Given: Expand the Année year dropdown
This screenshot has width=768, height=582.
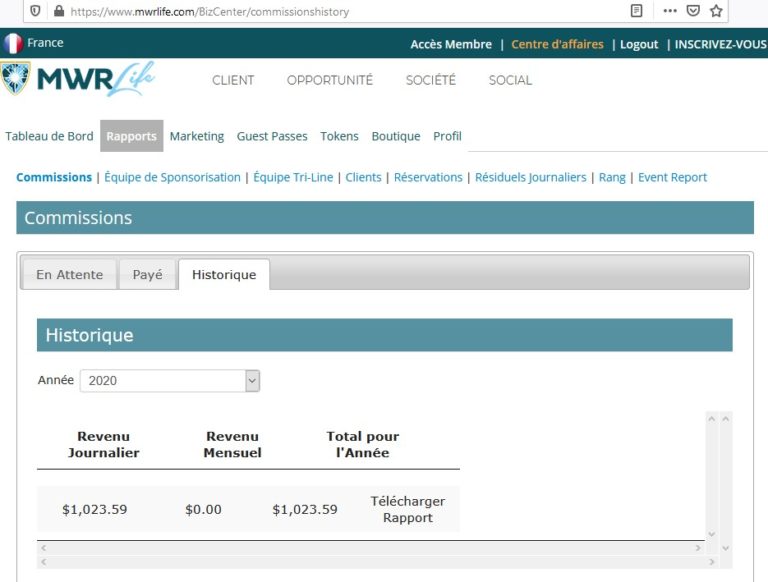Looking at the screenshot, I should [252, 380].
